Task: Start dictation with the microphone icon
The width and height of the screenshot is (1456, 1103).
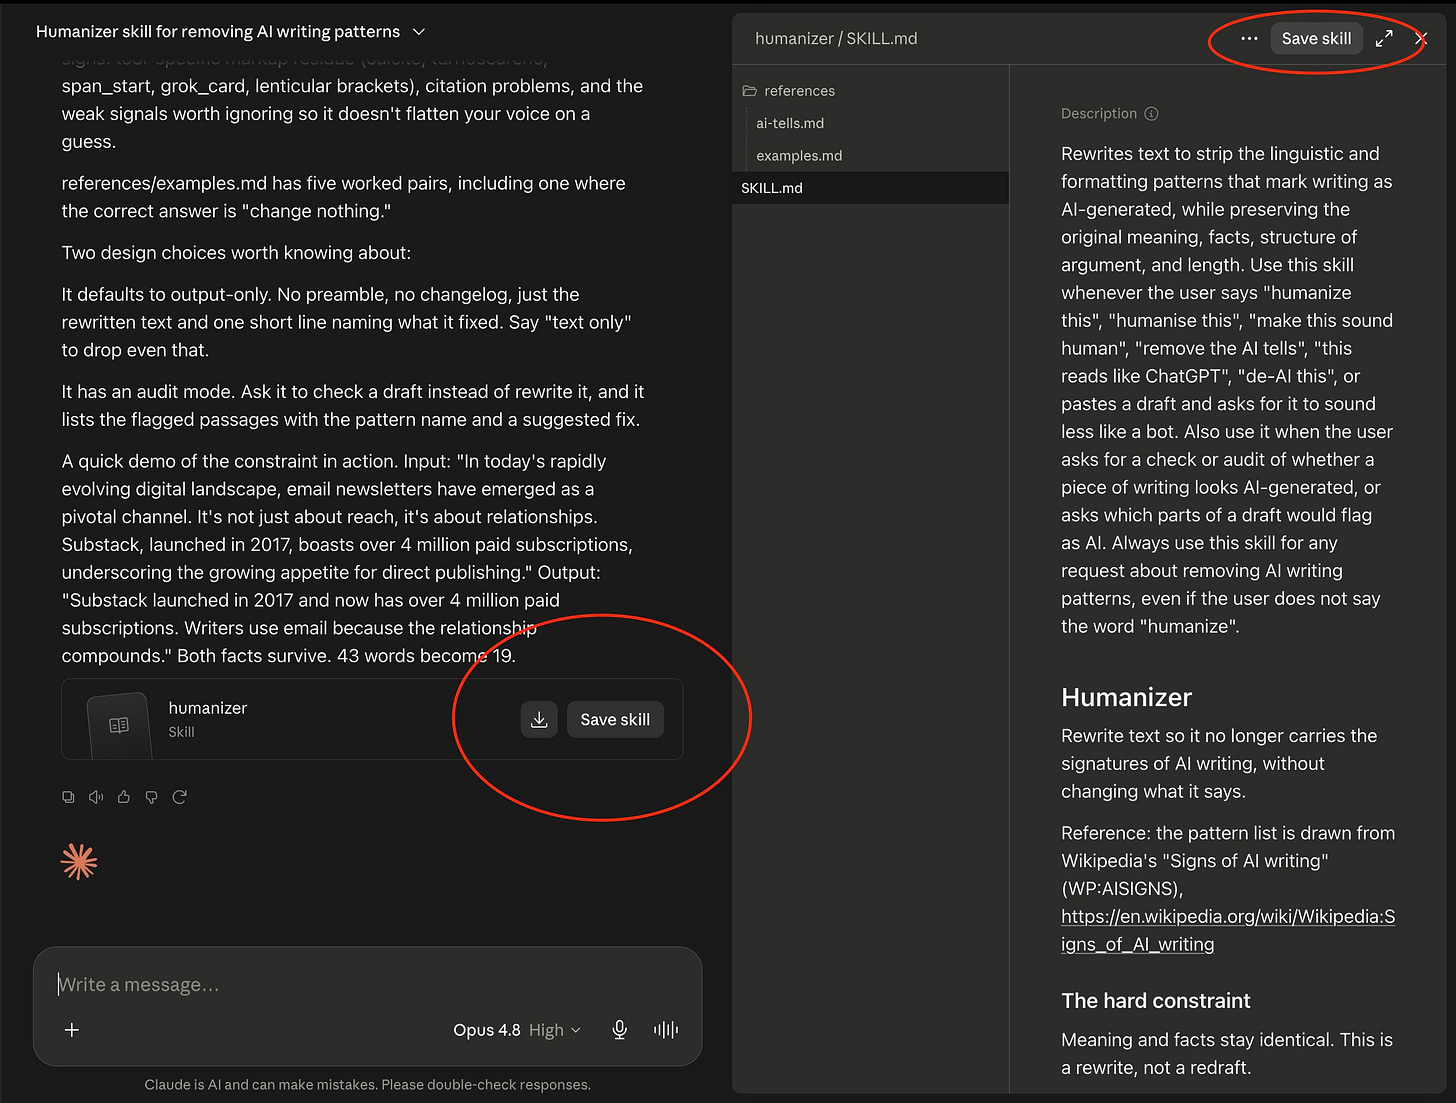Action: pyautogui.click(x=620, y=1030)
